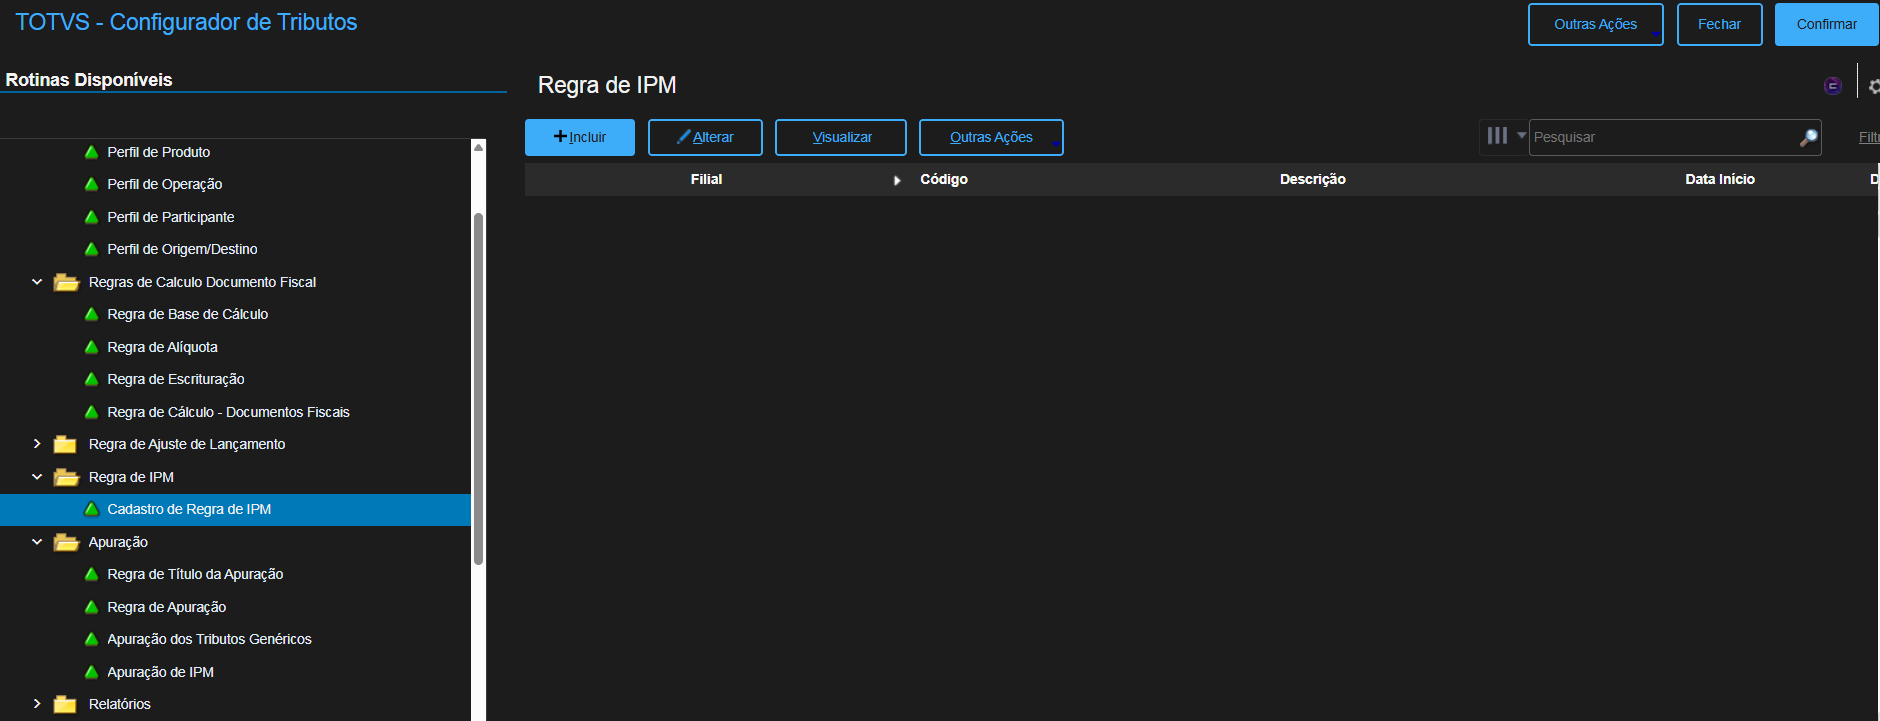Open the Outras Ações menu beside Fechar
1880x721 pixels.
pos(1595,24)
